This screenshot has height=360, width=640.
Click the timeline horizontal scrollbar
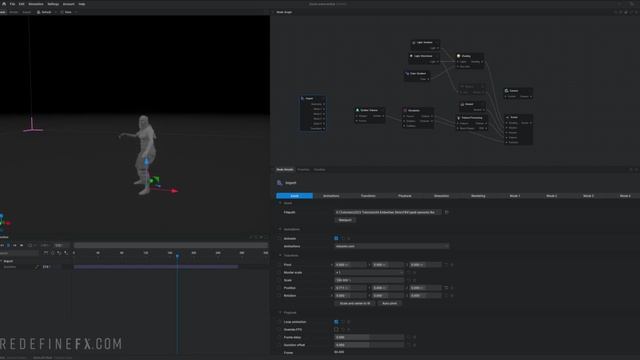[171, 245]
